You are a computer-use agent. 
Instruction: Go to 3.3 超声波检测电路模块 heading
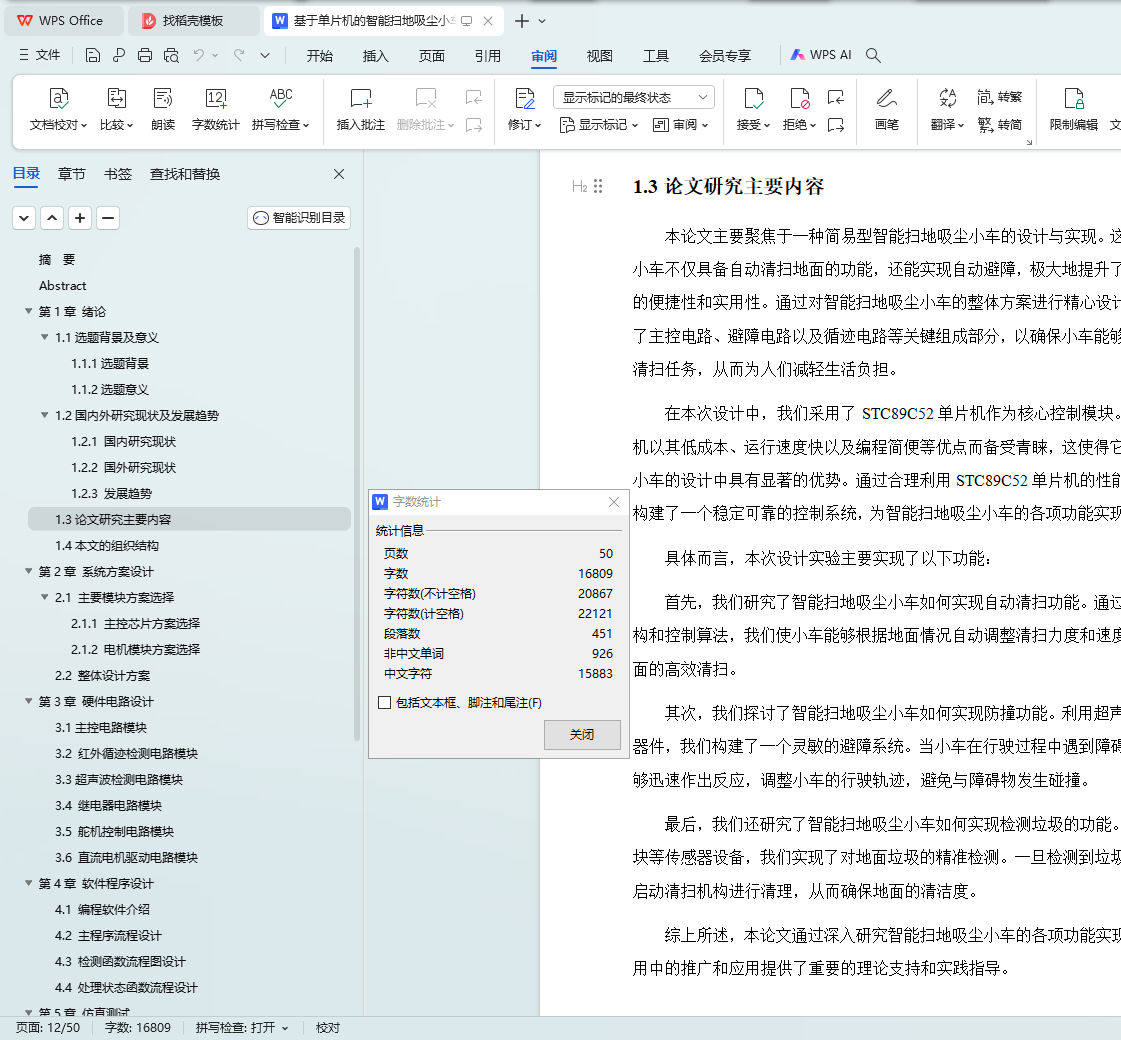119,779
